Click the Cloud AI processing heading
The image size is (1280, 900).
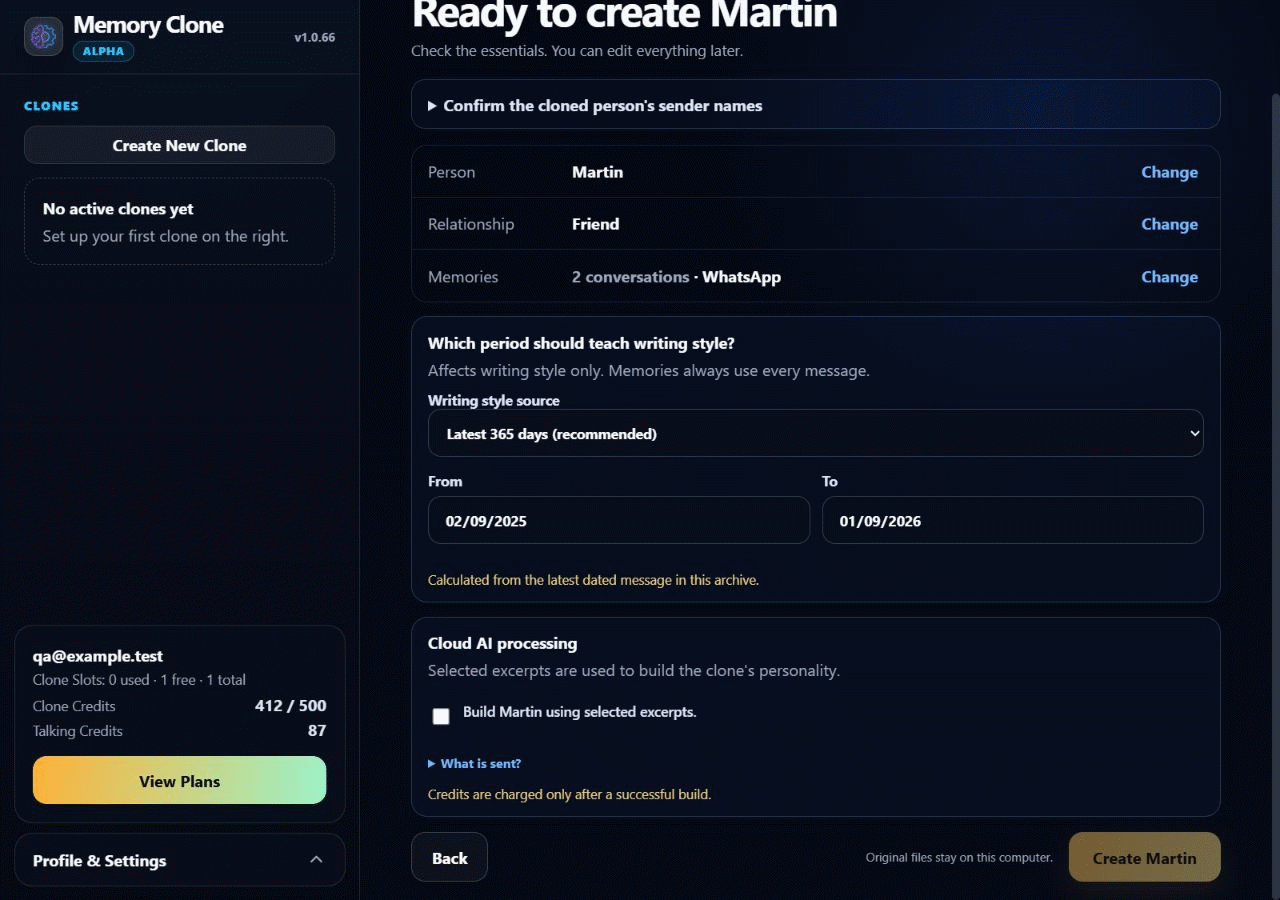(502, 643)
